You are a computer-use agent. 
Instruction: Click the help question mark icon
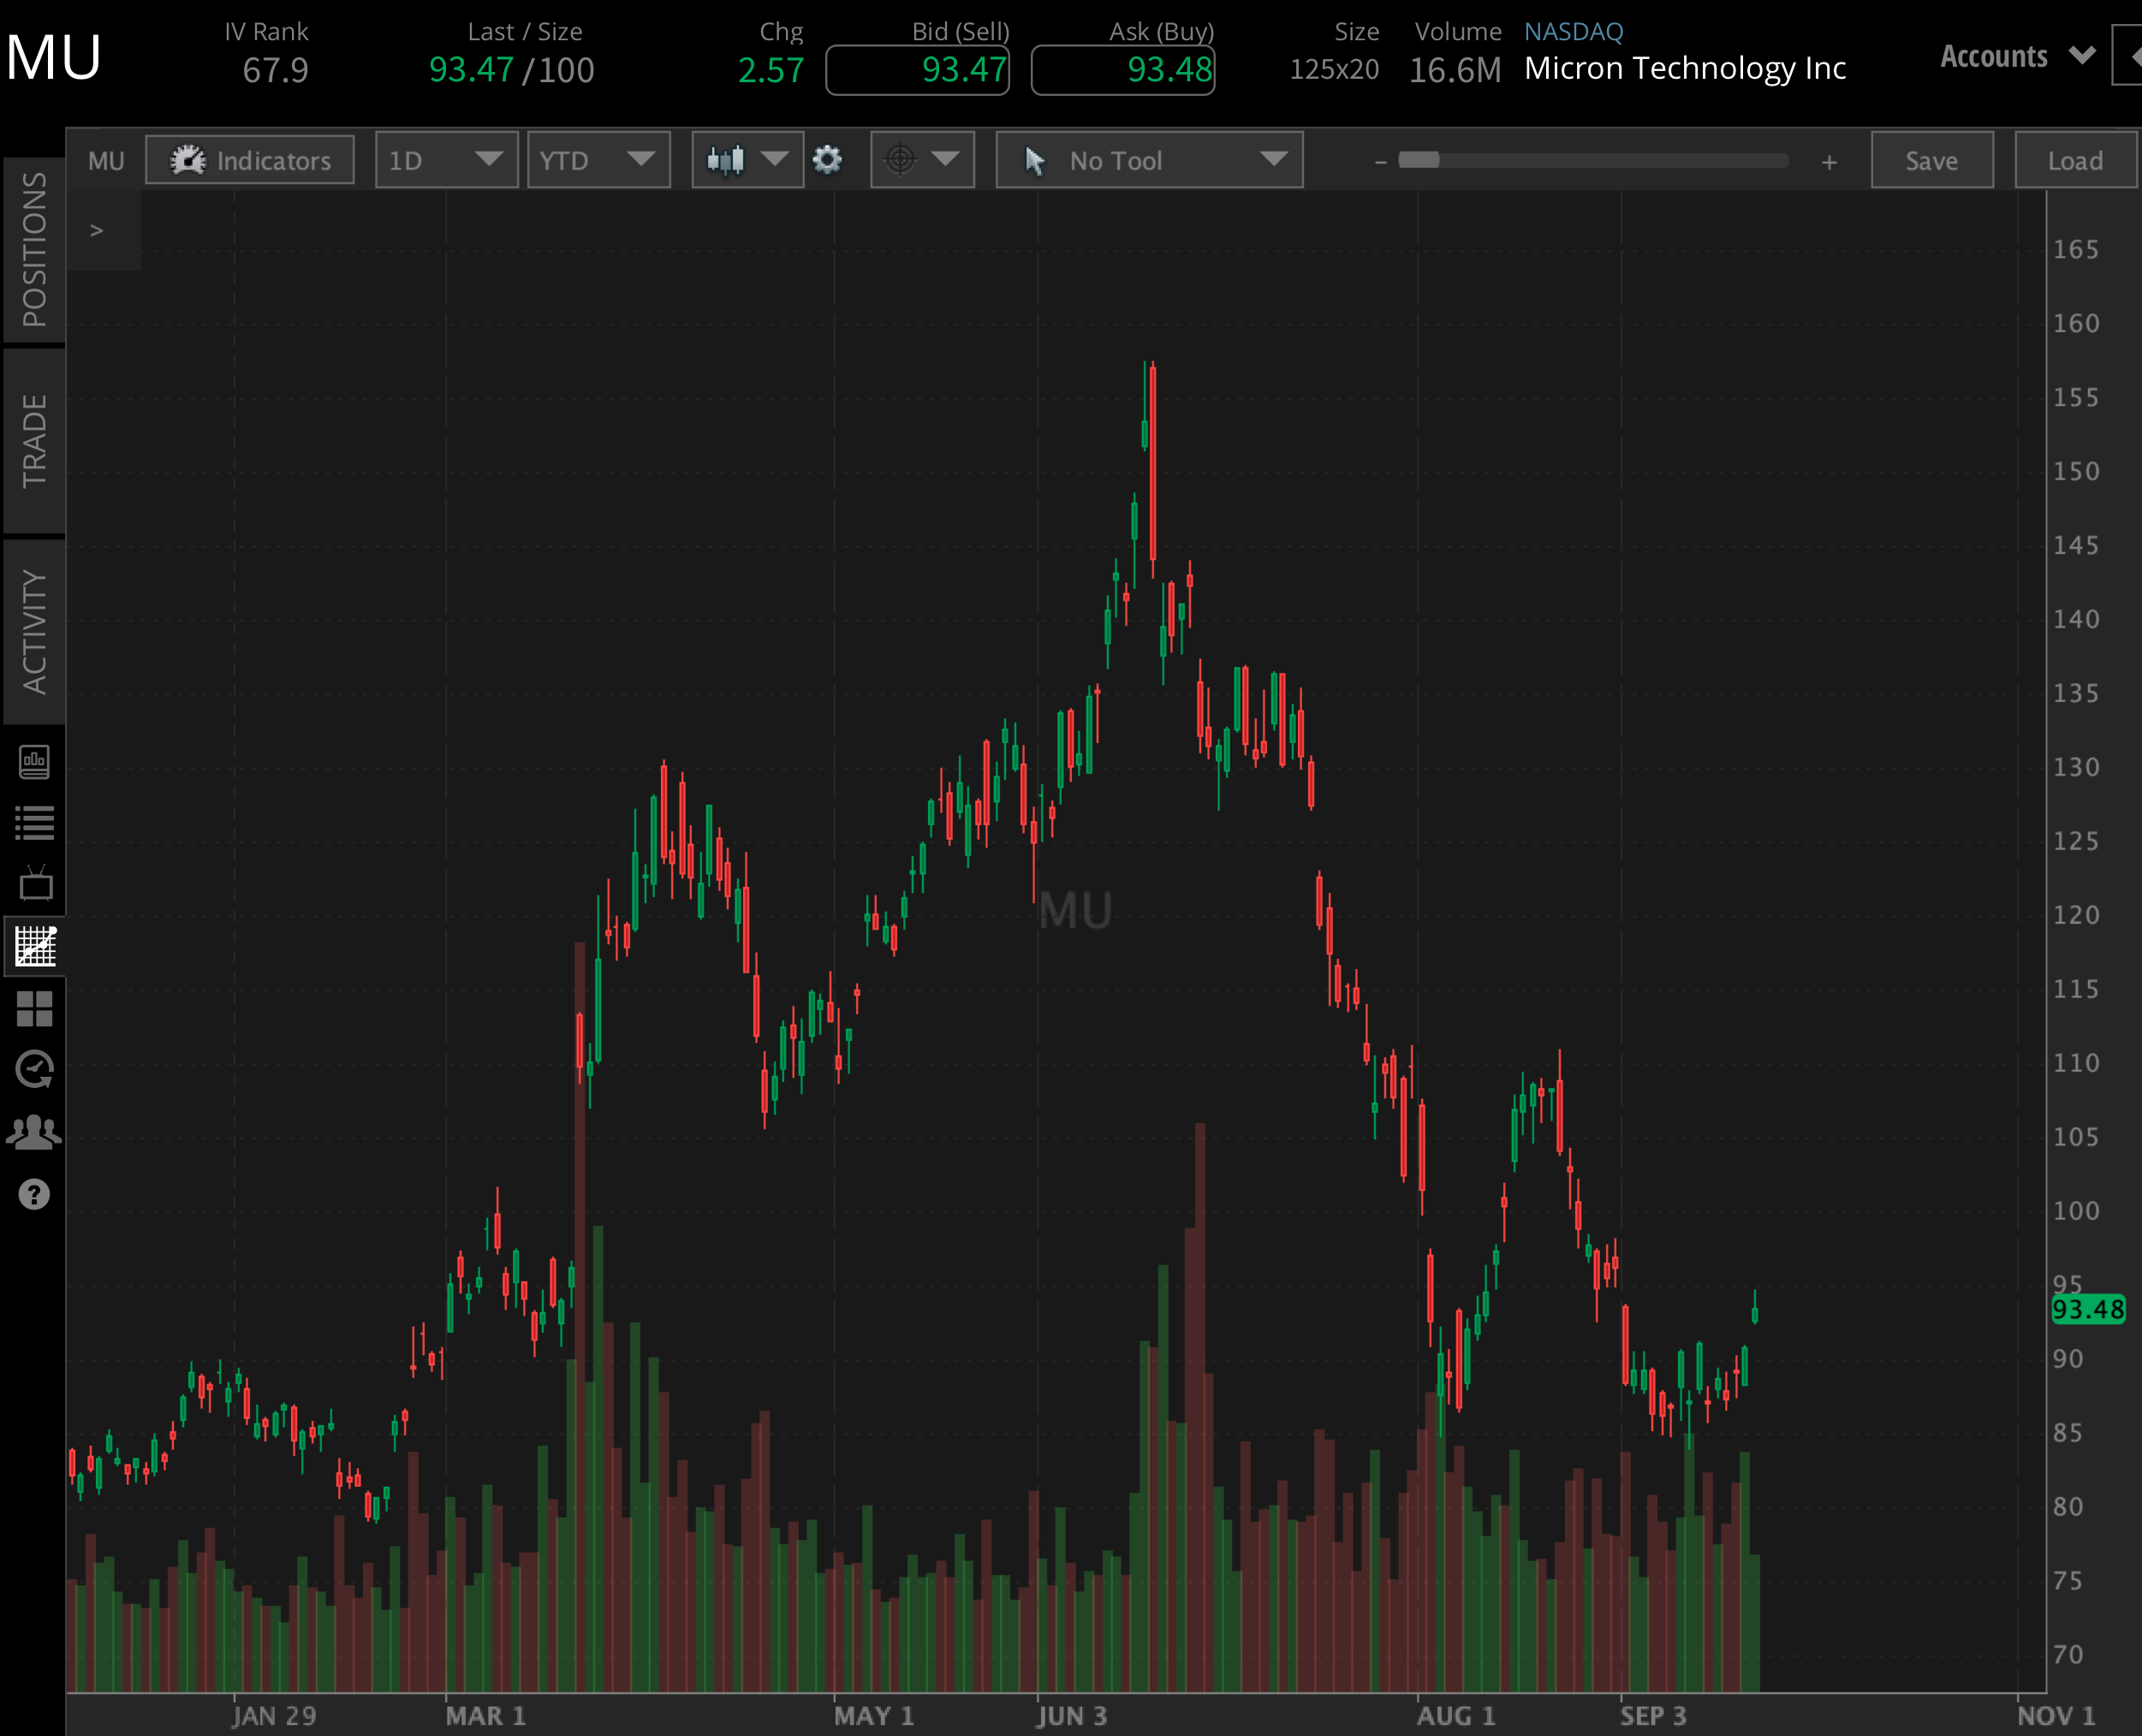pyautogui.click(x=34, y=1194)
